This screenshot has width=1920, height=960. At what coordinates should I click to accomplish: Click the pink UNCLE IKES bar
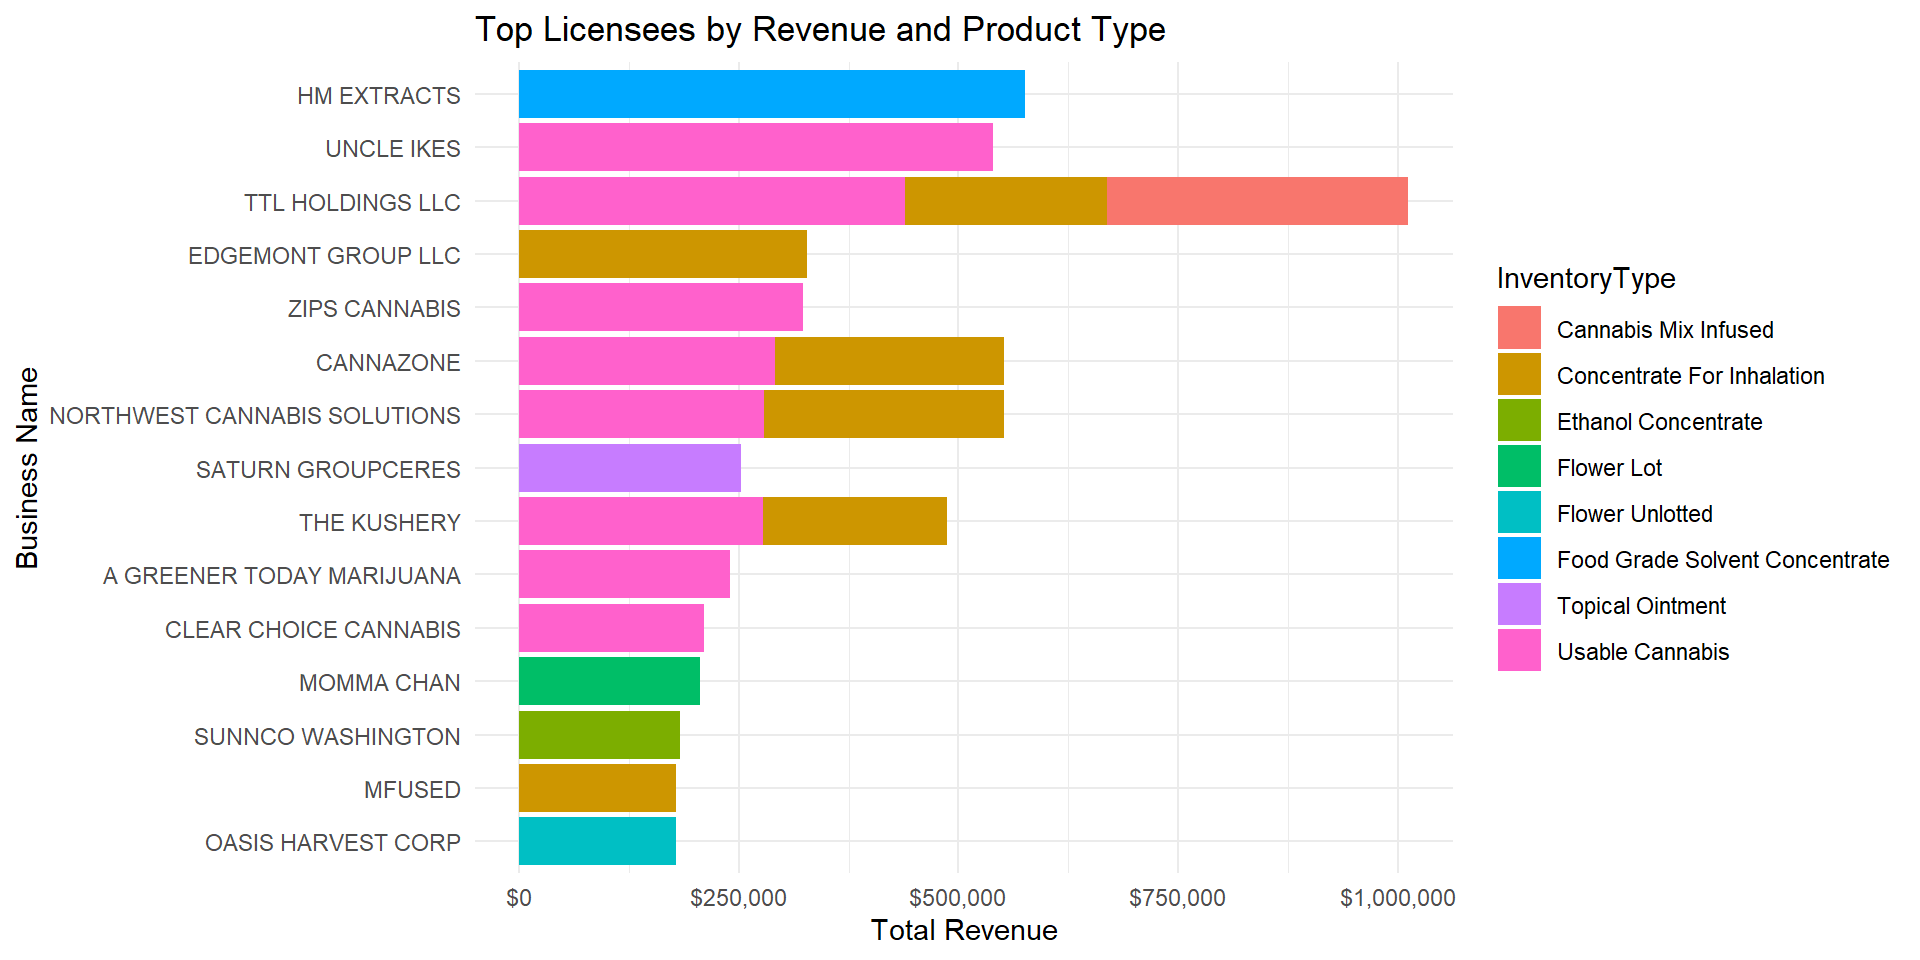(x=755, y=148)
